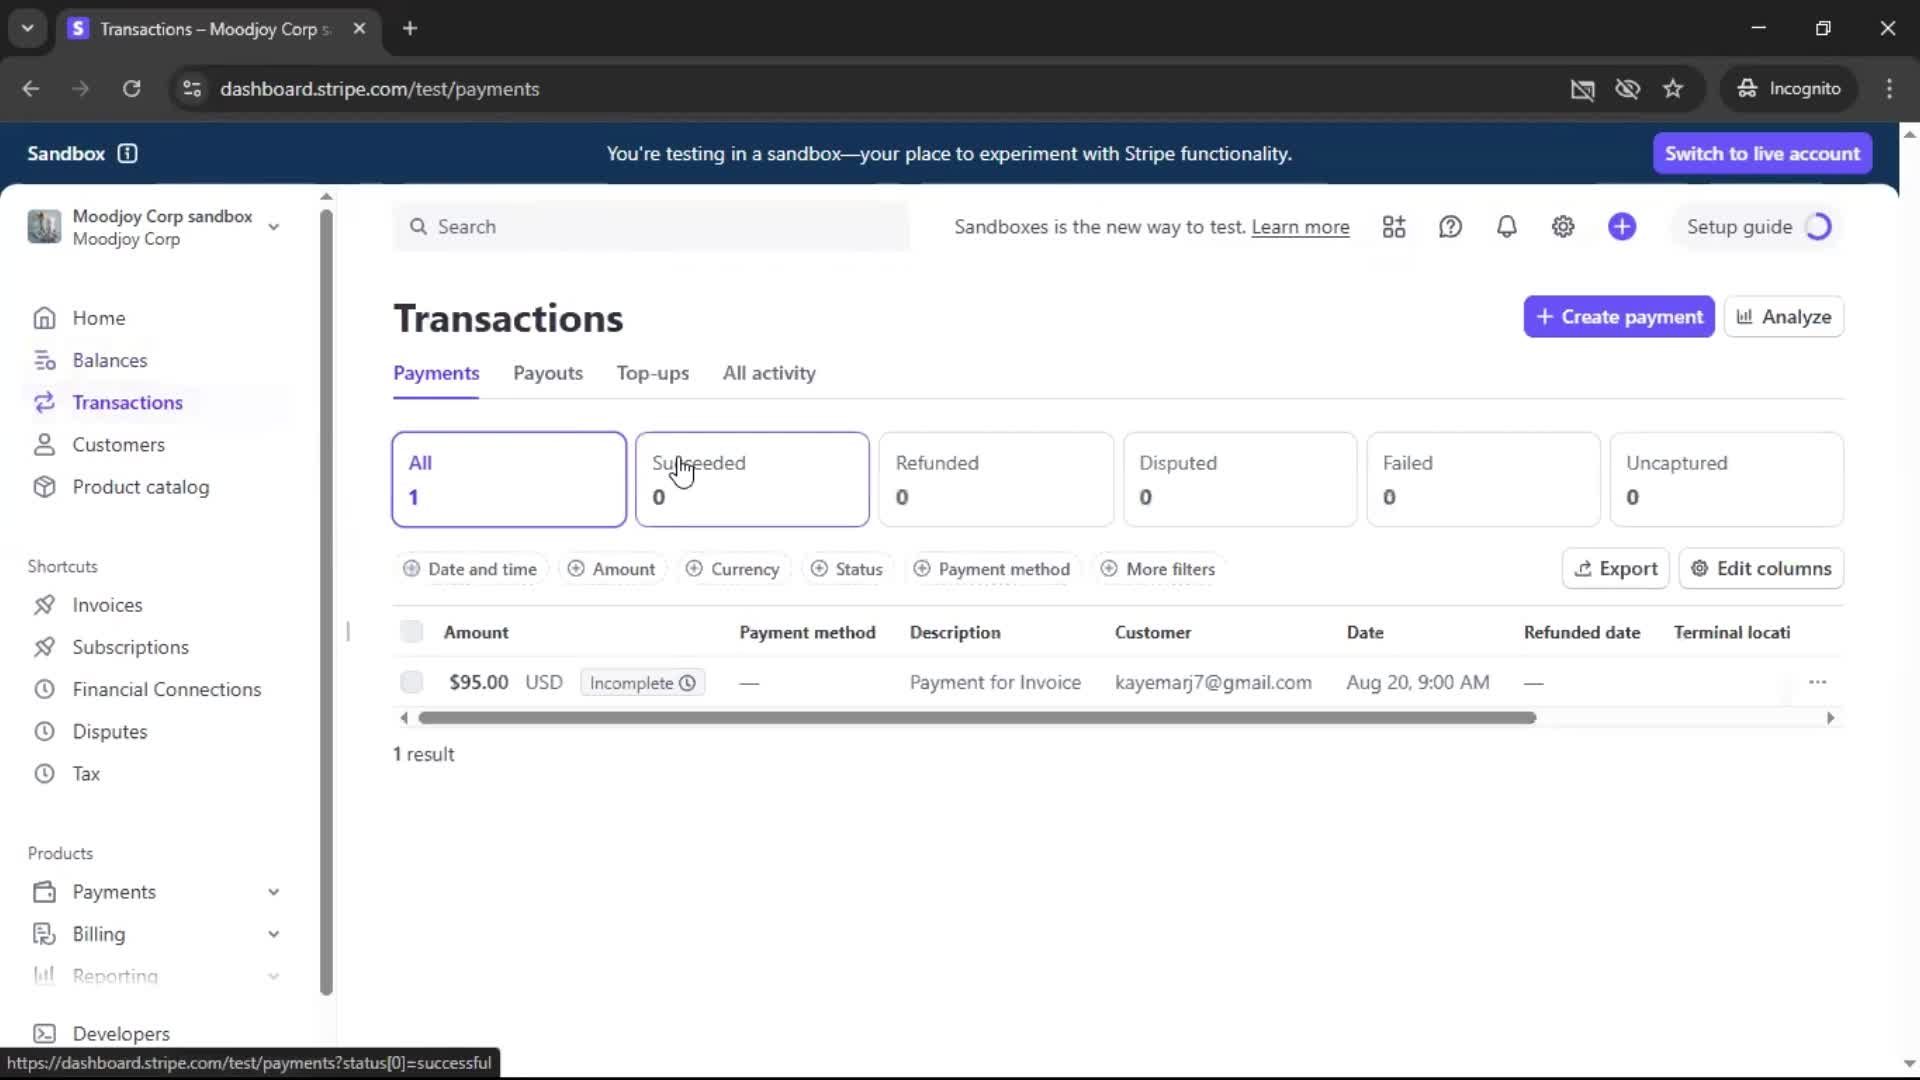Check the select-all header checkbox

click(411, 632)
